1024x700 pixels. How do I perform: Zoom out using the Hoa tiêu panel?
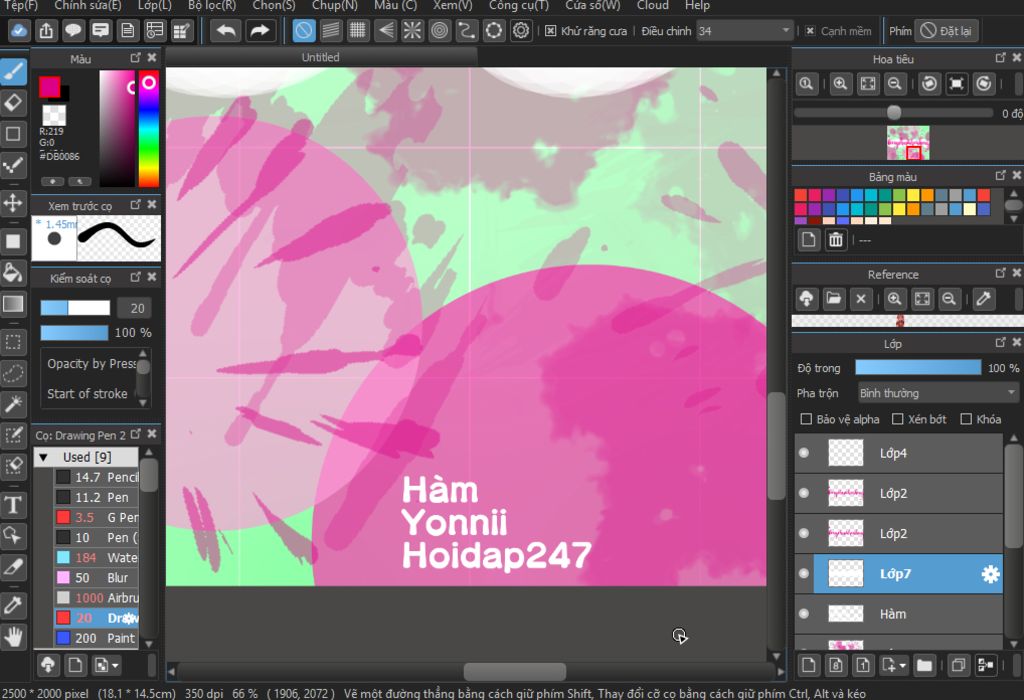pyautogui.click(x=895, y=84)
